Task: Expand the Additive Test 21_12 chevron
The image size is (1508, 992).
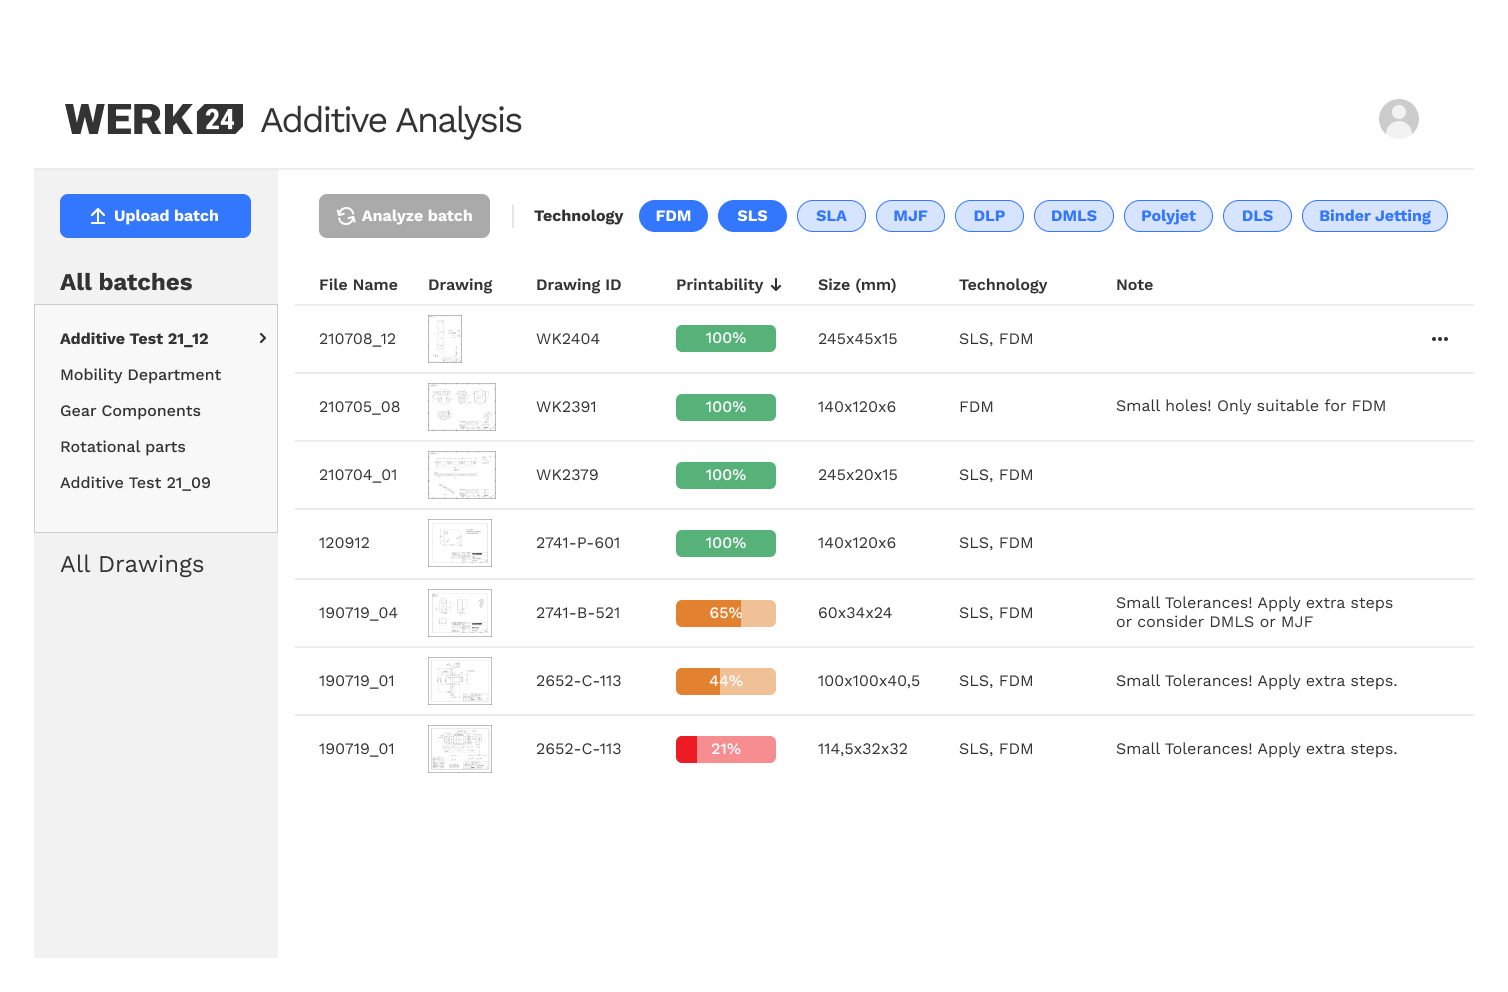Action: tap(263, 339)
